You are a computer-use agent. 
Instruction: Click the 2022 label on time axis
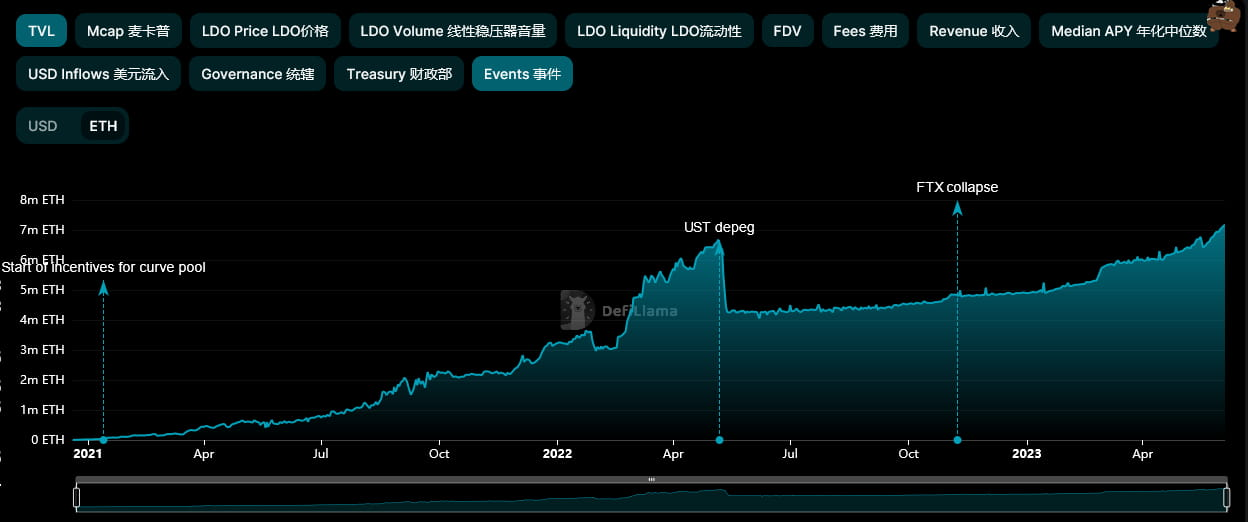pos(557,454)
